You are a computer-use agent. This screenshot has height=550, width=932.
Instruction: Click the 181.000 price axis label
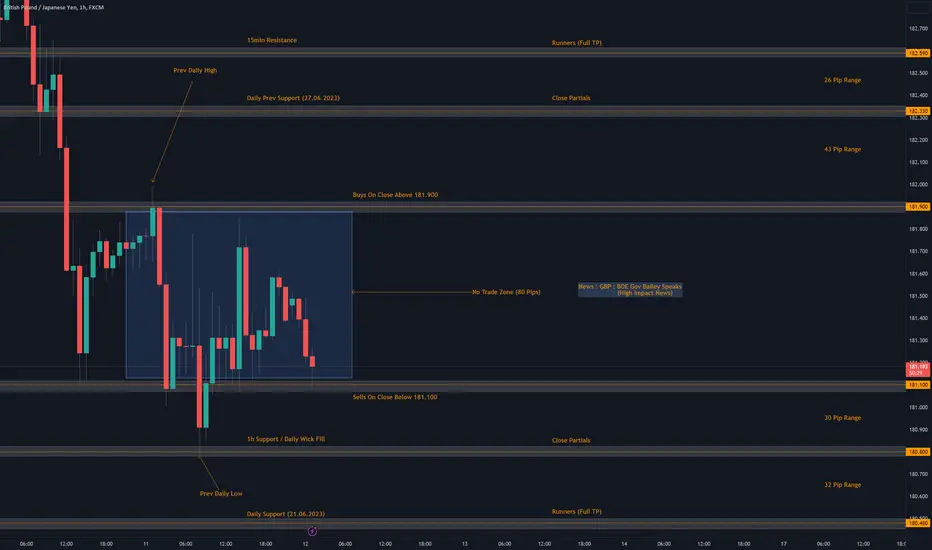point(918,407)
